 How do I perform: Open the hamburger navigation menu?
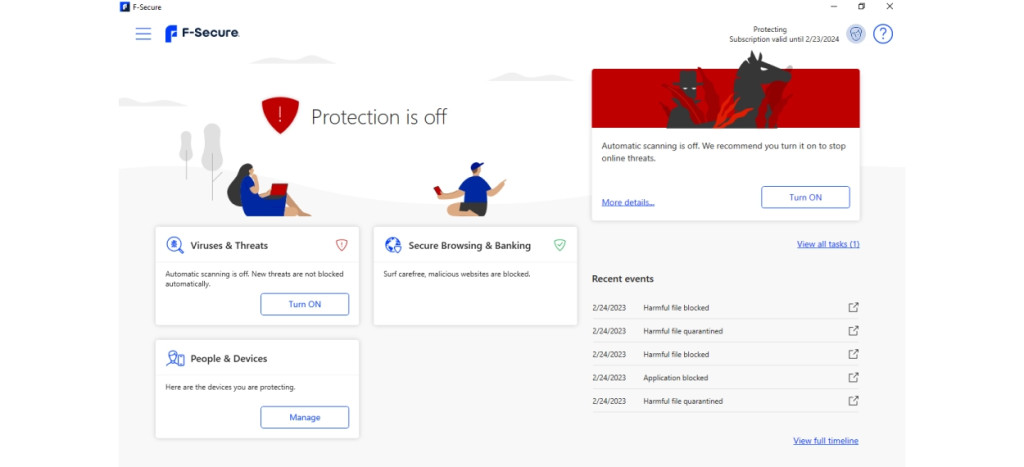(x=143, y=34)
